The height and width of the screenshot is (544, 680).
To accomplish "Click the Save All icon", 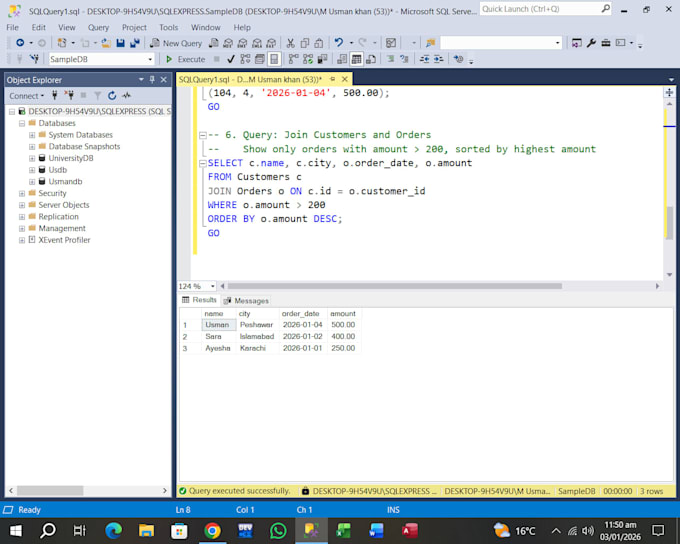I will tap(135, 43).
